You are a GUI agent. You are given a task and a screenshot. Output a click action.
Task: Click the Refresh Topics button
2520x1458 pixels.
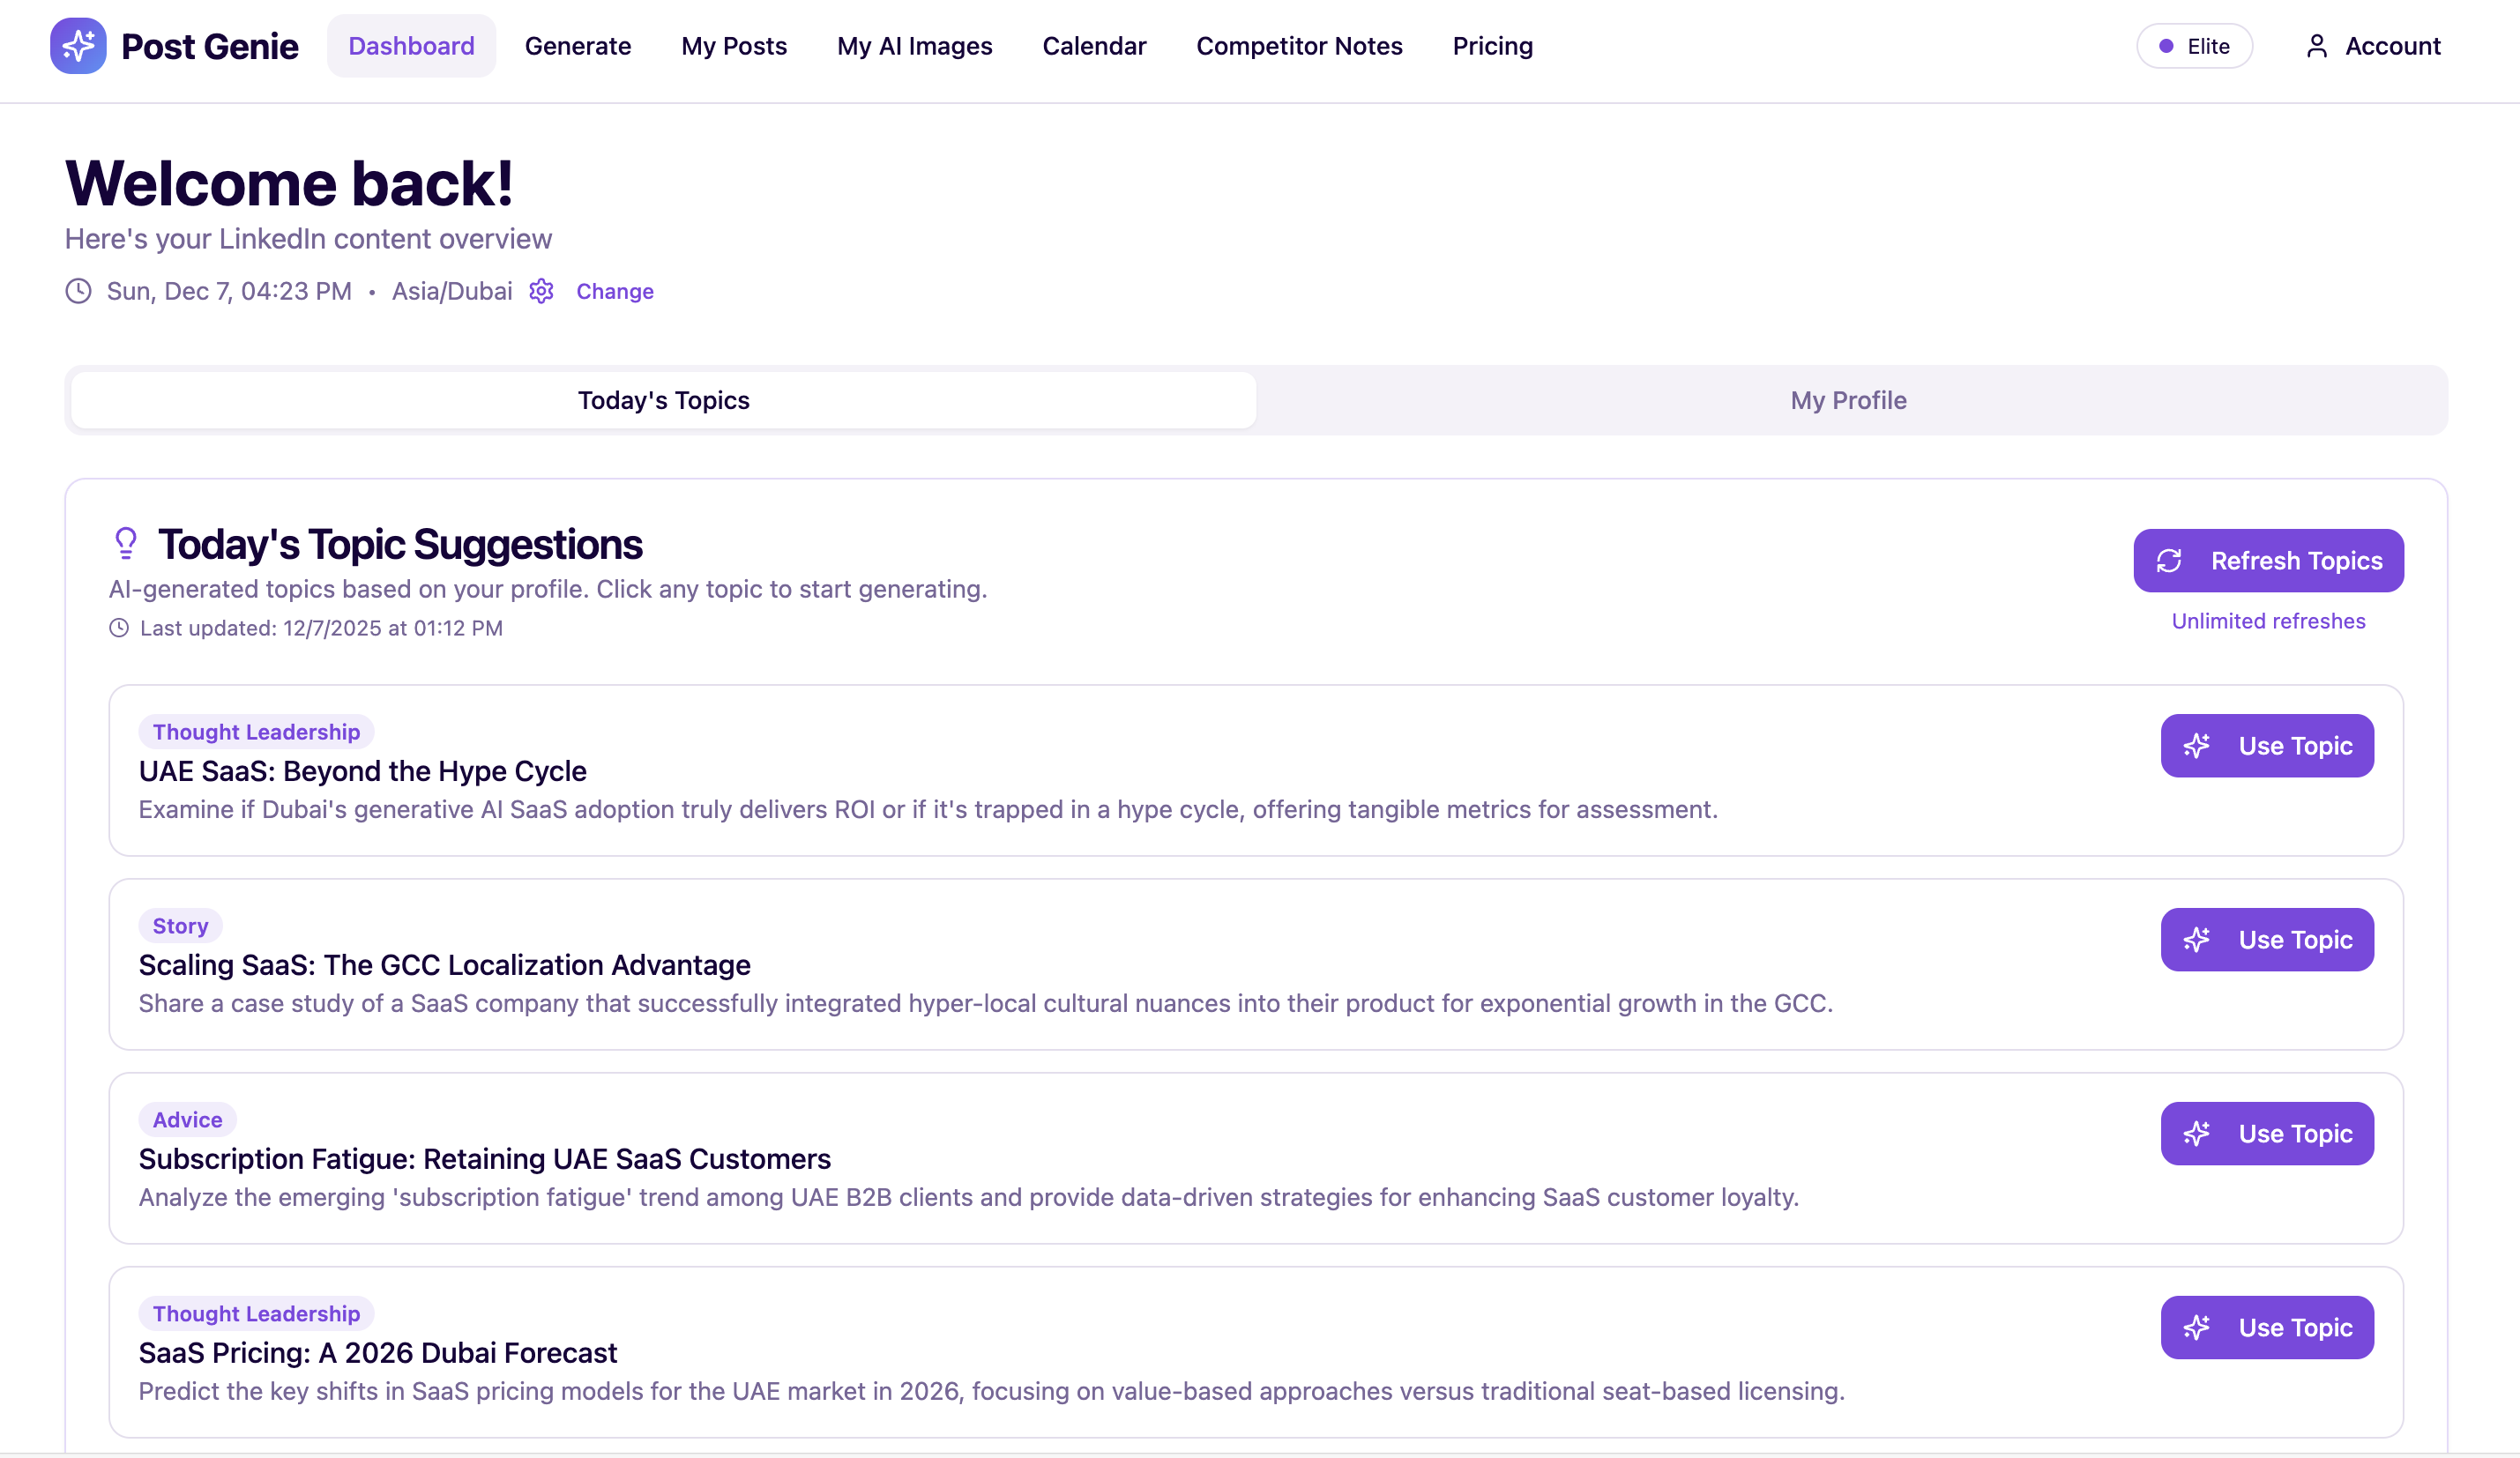point(2269,561)
